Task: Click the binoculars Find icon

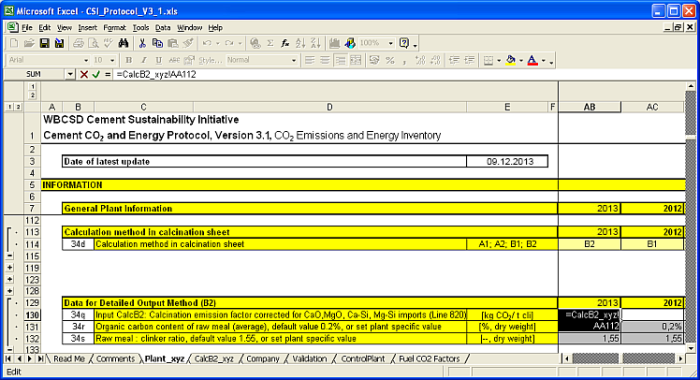Action: coord(123,43)
